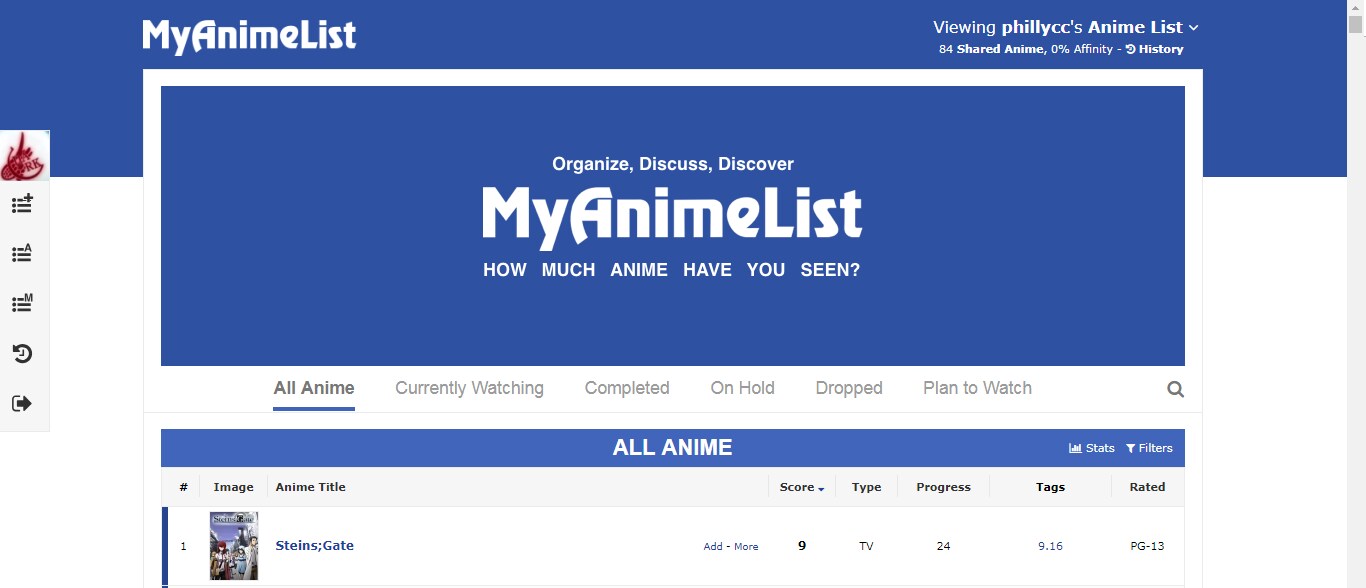Open the Stats chart button

pos(1092,448)
